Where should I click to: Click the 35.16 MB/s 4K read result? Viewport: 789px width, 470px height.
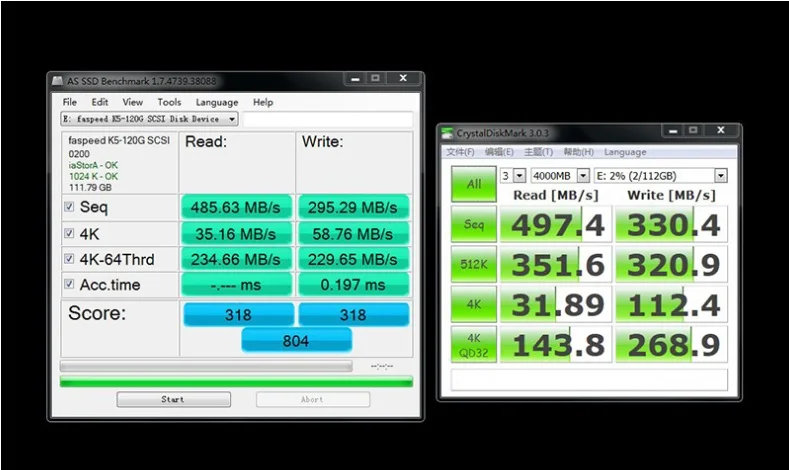click(x=236, y=234)
